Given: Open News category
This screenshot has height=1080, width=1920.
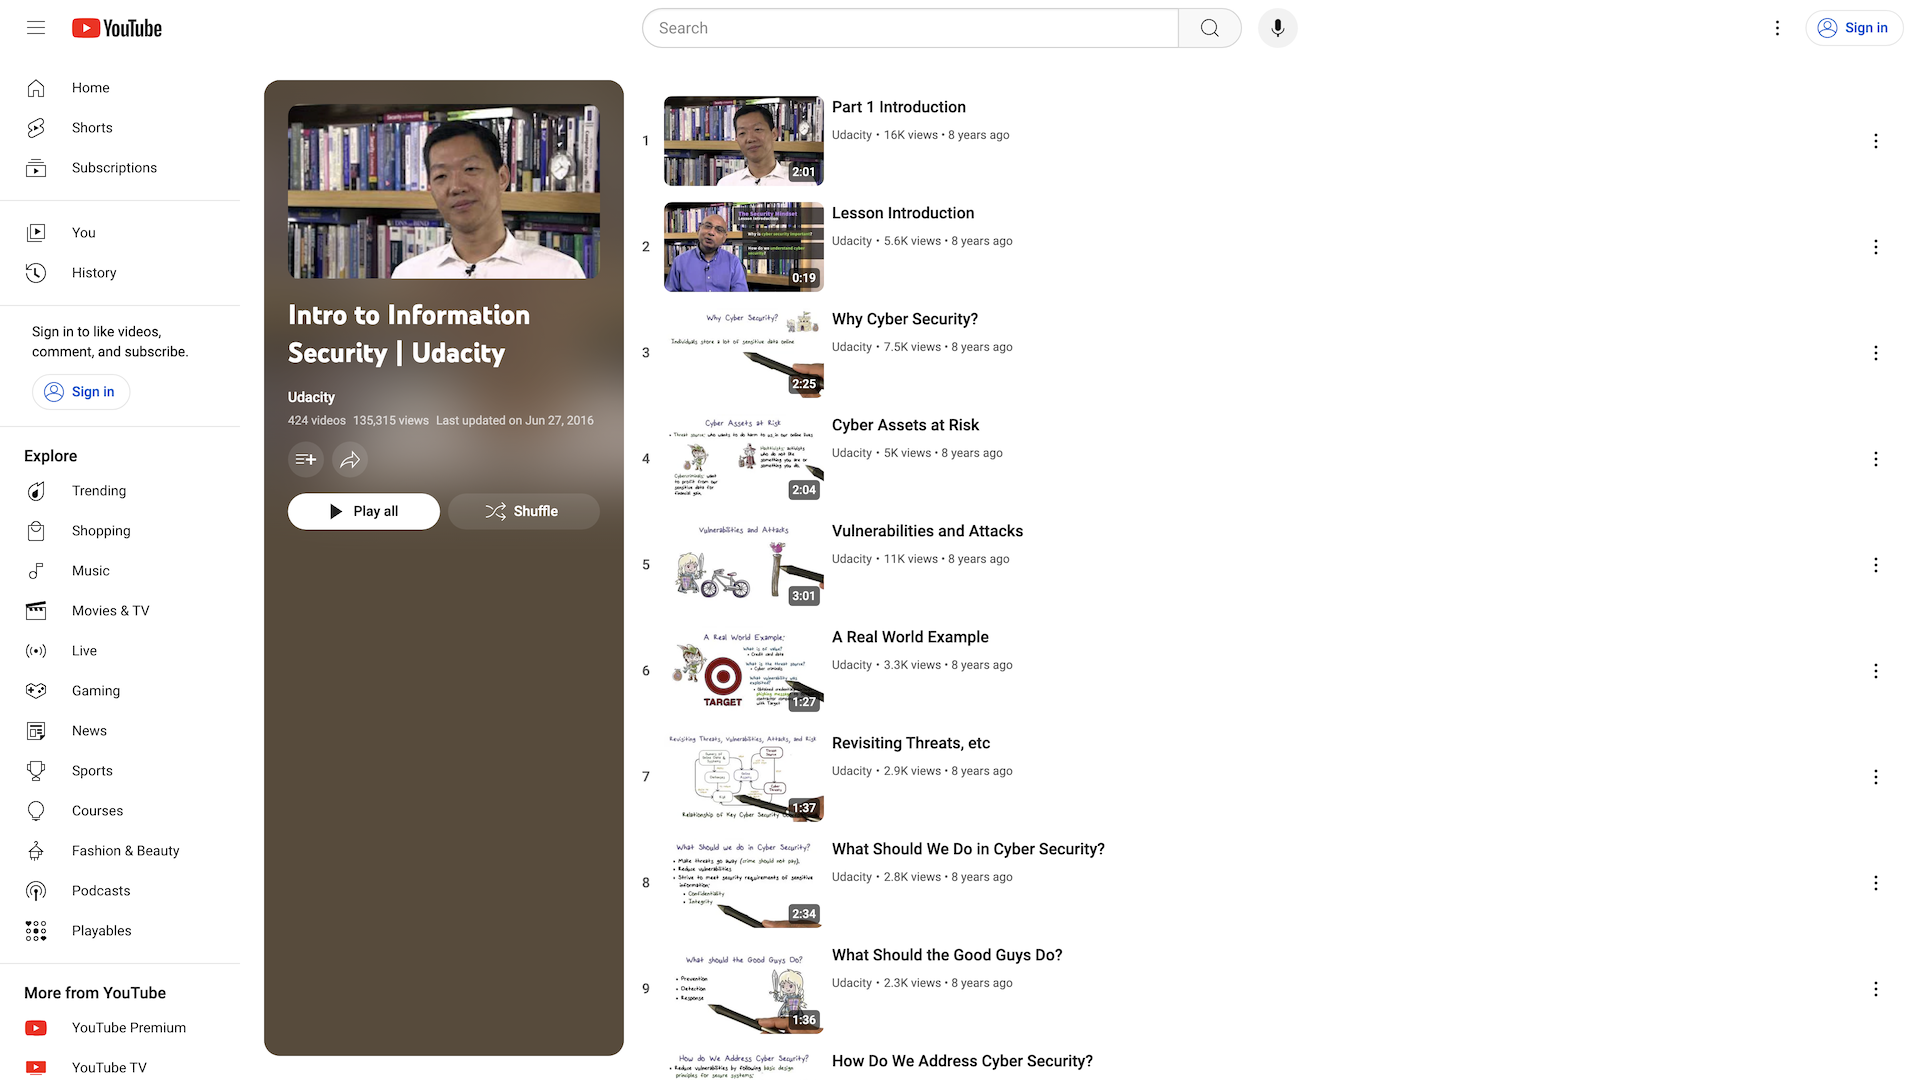Looking at the screenshot, I should point(120,731).
